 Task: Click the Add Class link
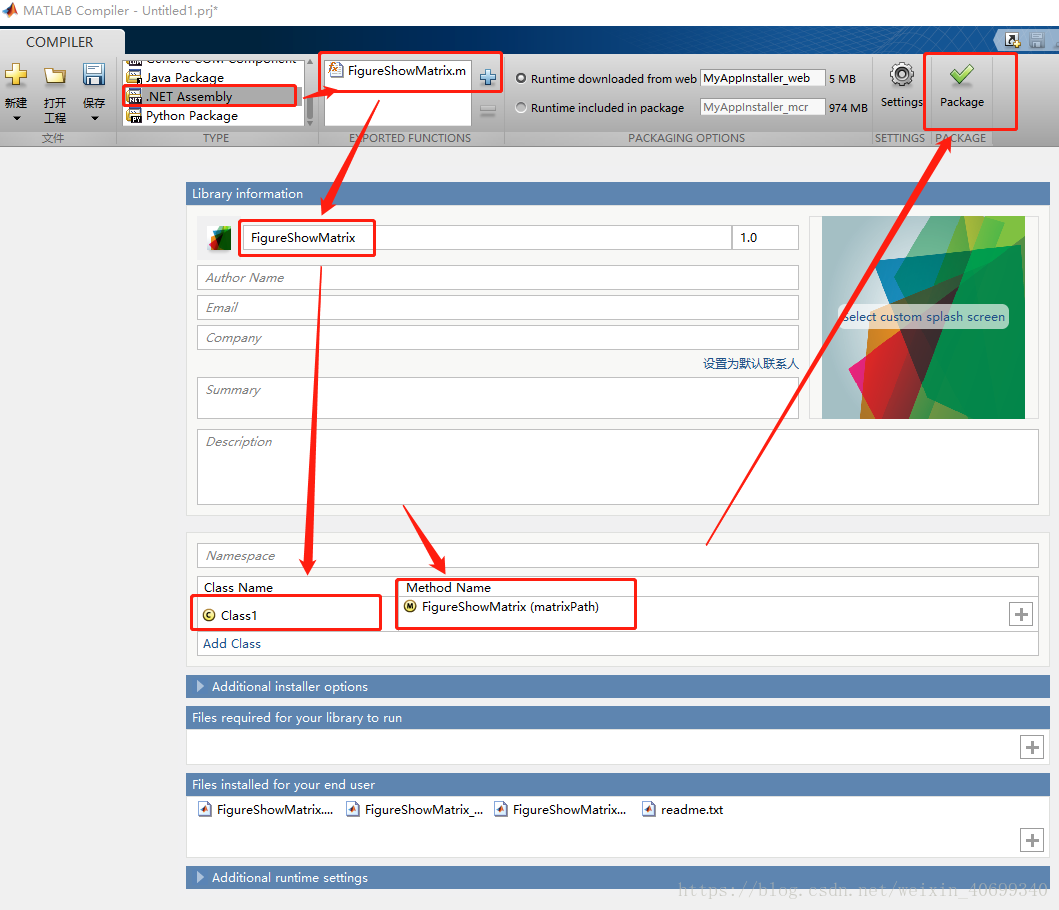[x=232, y=644]
